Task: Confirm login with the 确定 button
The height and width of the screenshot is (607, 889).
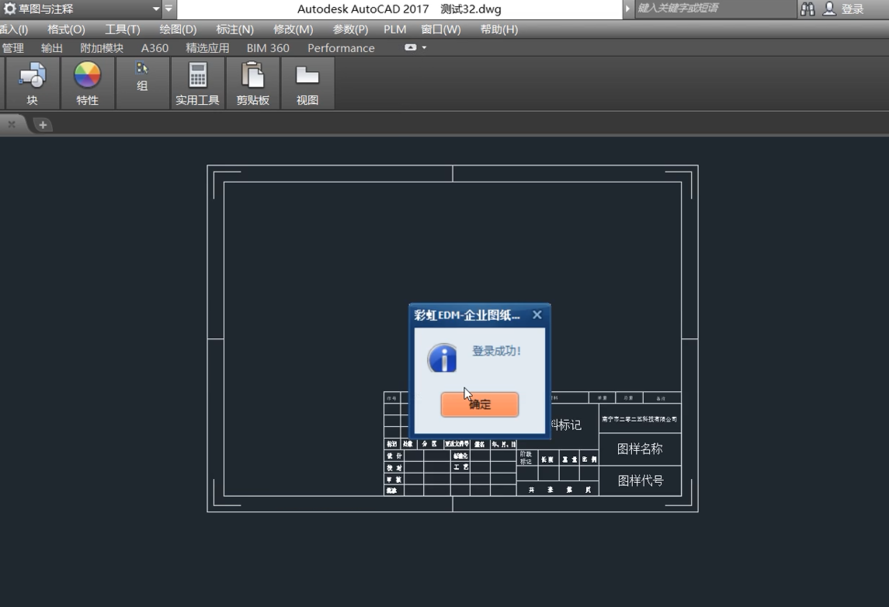Action: click(x=479, y=404)
